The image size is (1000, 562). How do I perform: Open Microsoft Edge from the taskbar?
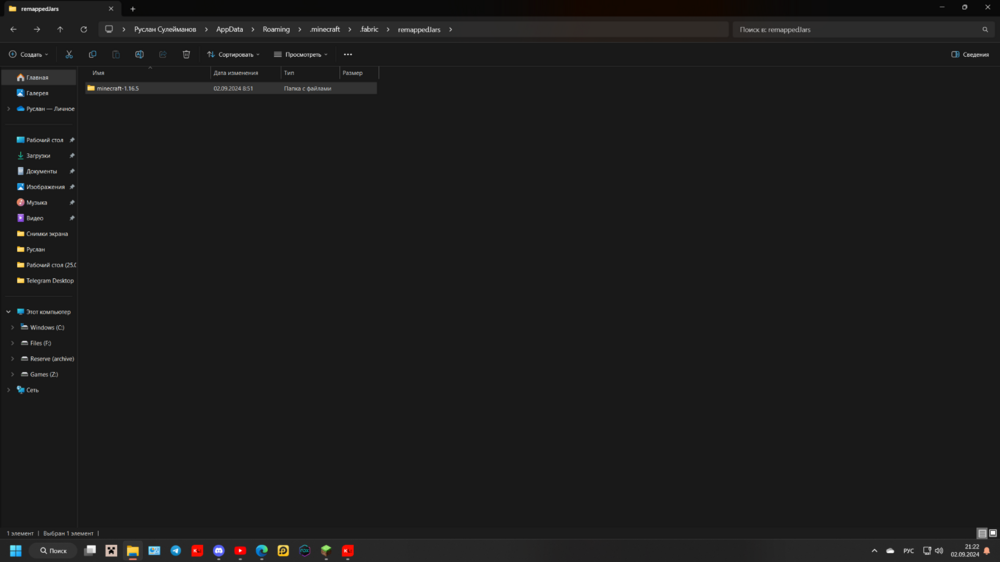tap(261, 551)
